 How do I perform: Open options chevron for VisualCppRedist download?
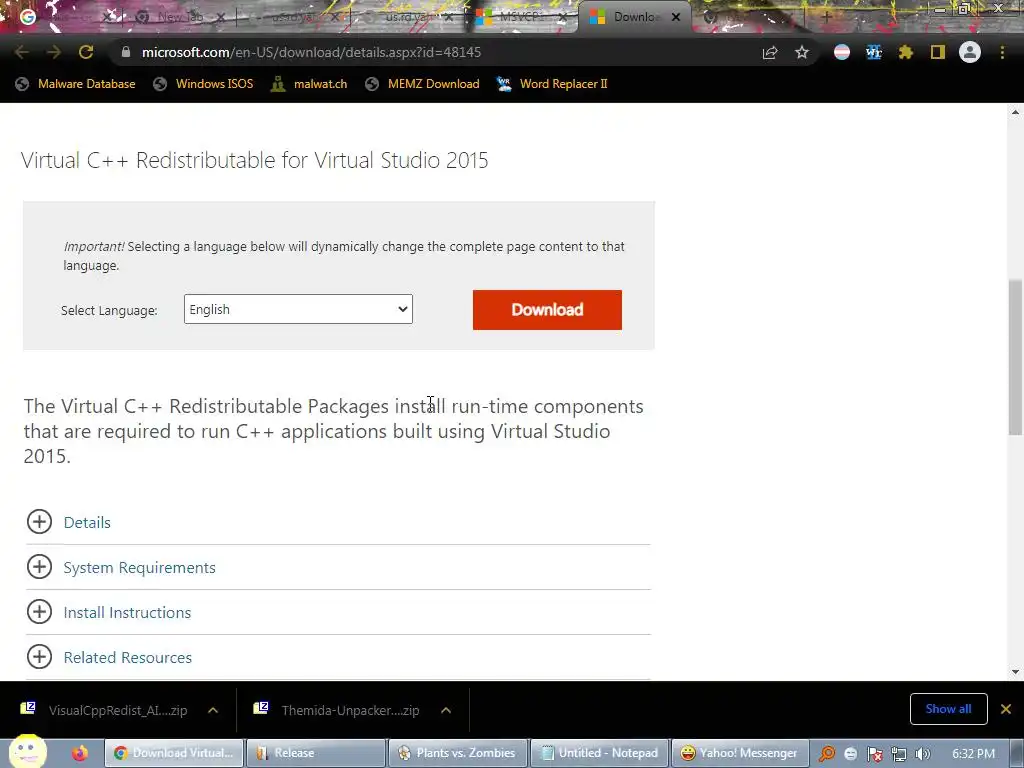[x=213, y=710]
